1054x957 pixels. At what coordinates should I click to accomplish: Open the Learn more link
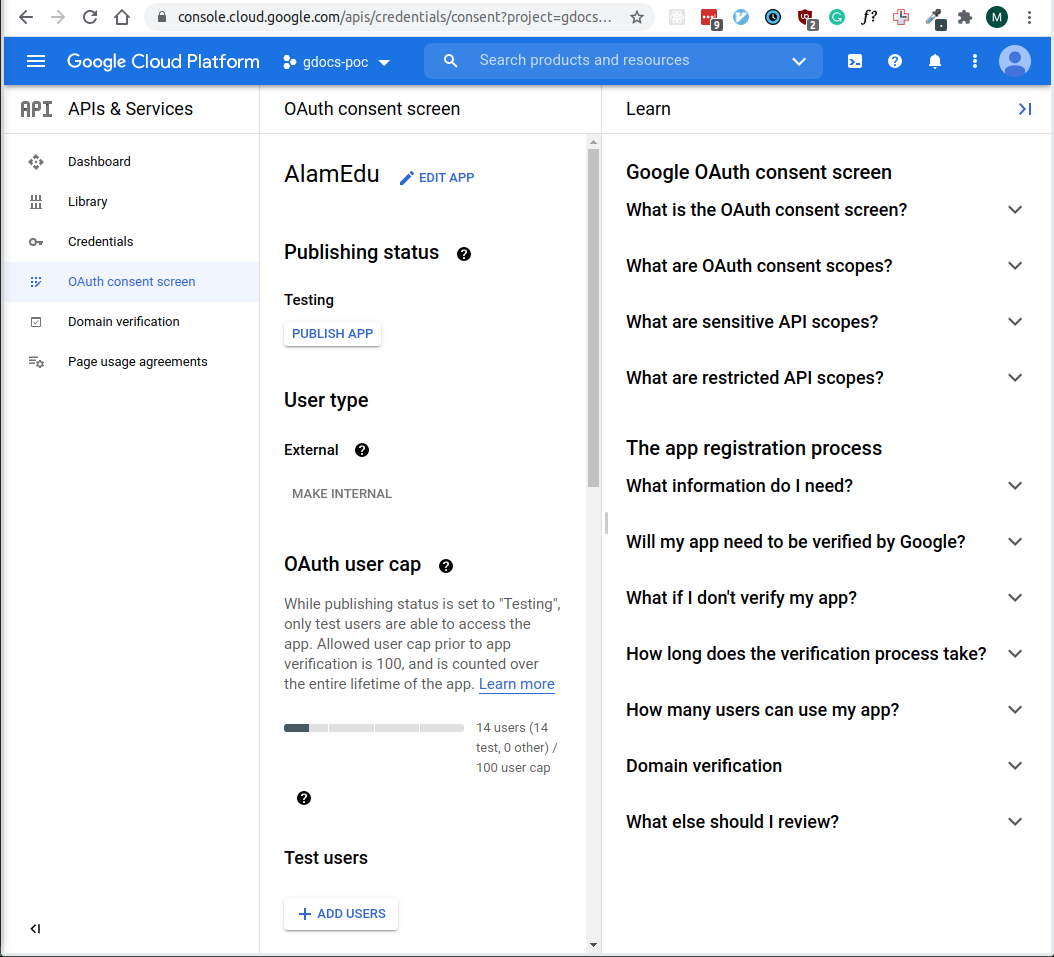point(516,683)
